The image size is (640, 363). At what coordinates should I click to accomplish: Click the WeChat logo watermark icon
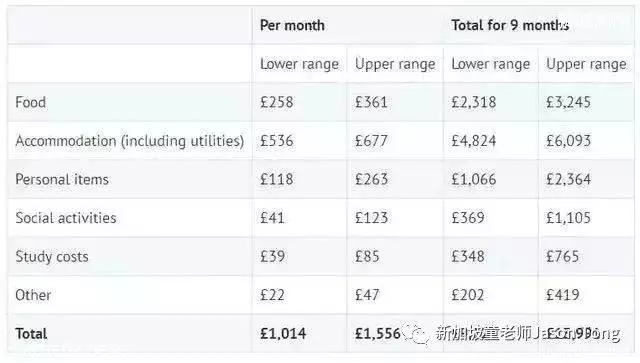click(x=416, y=334)
